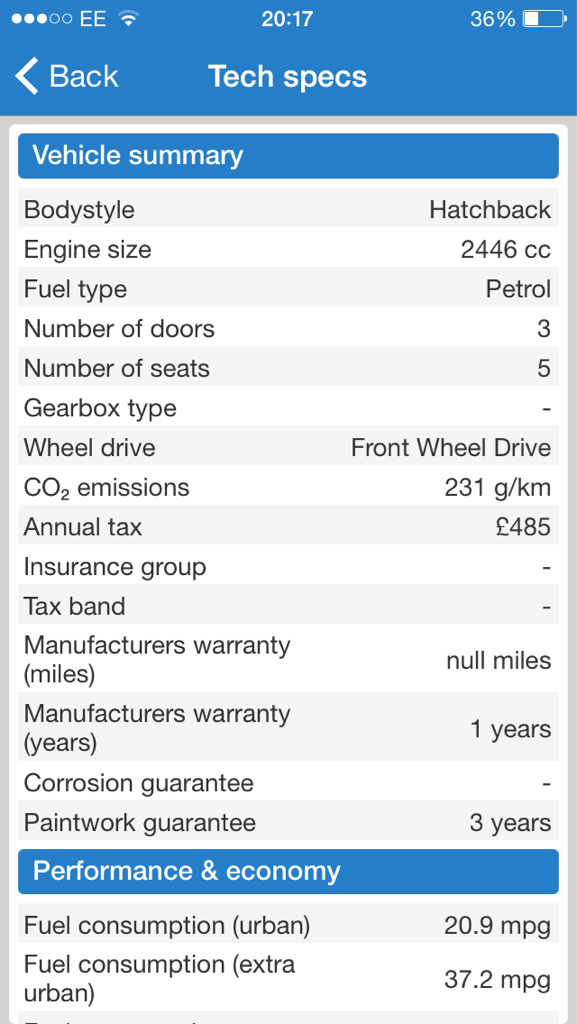Tap the status bar clock 20:17

287,19
